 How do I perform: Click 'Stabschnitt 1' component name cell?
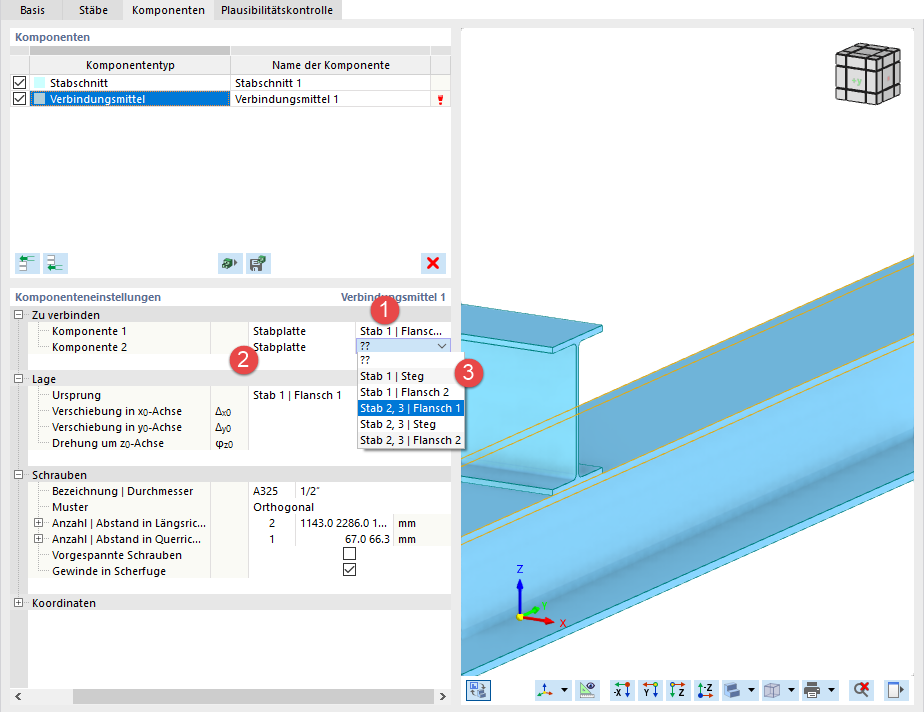(x=330, y=83)
